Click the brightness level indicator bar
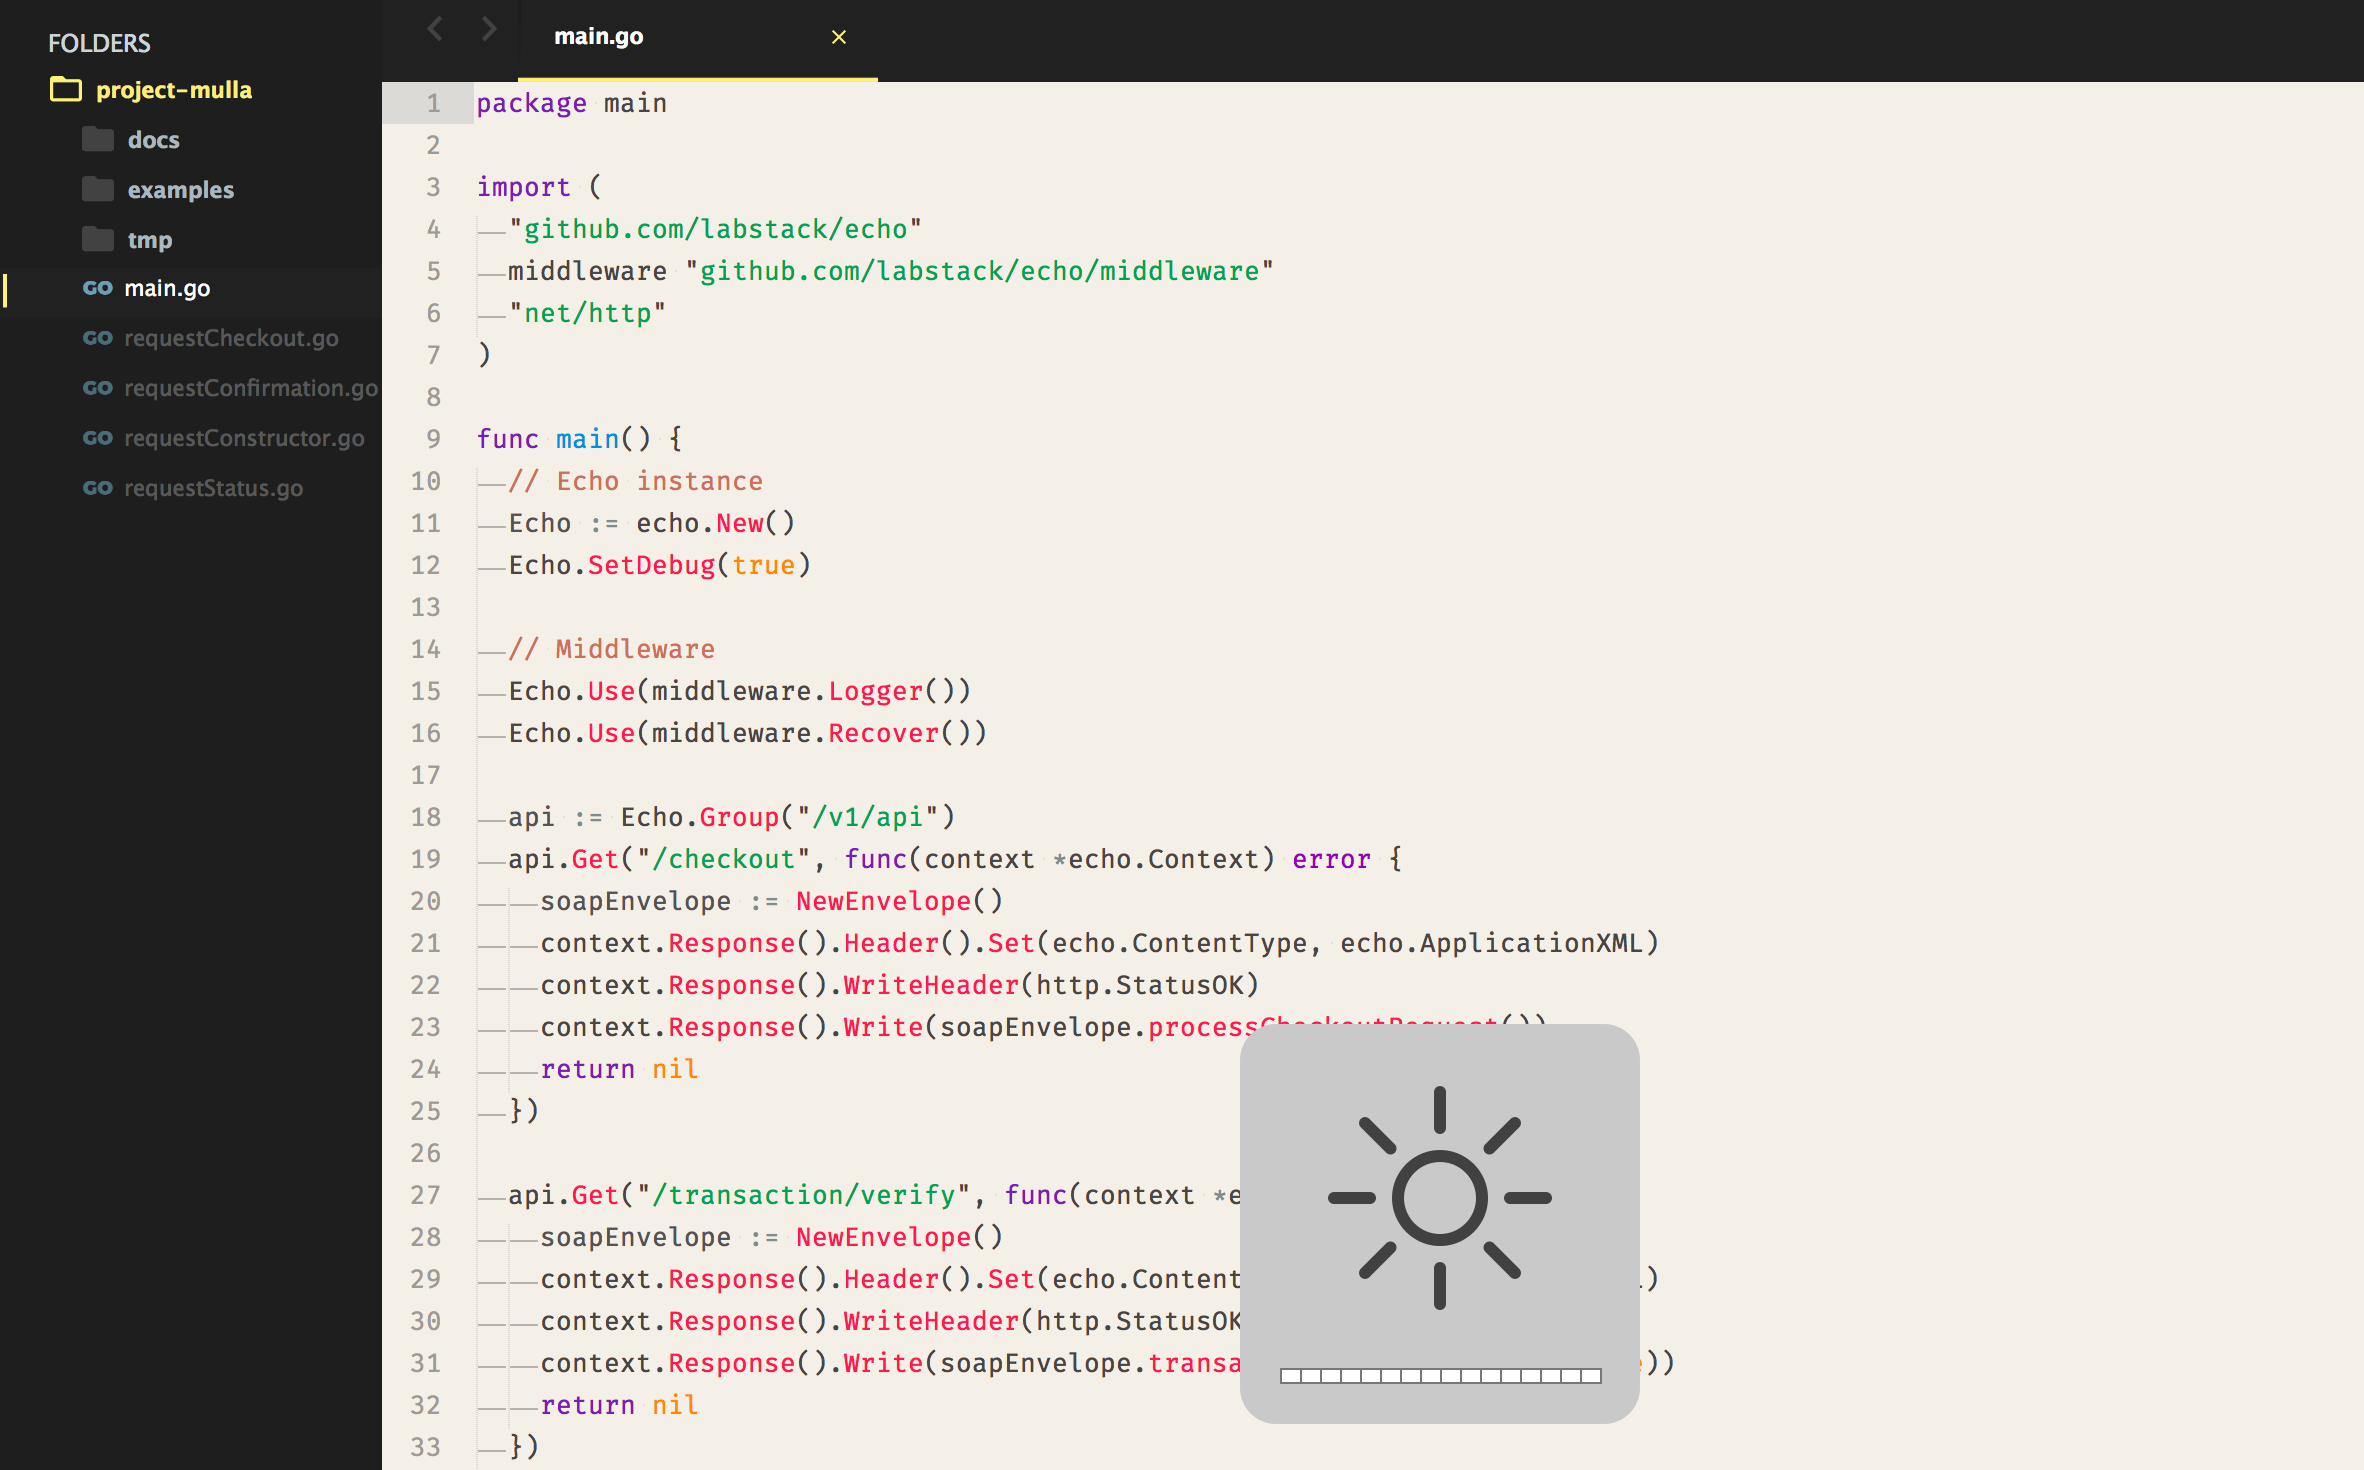This screenshot has height=1470, width=2364. pyautogui.click(x=1440, y=1376)
